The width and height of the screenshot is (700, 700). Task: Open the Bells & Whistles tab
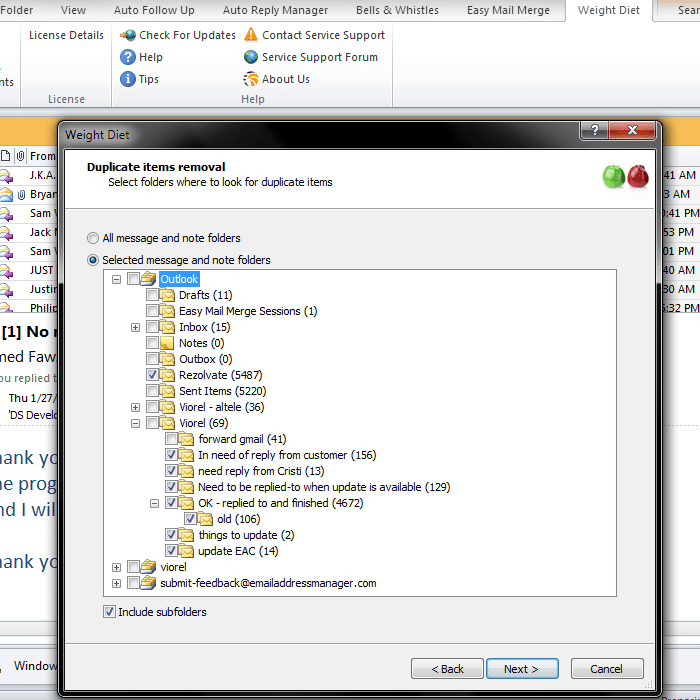397,10
